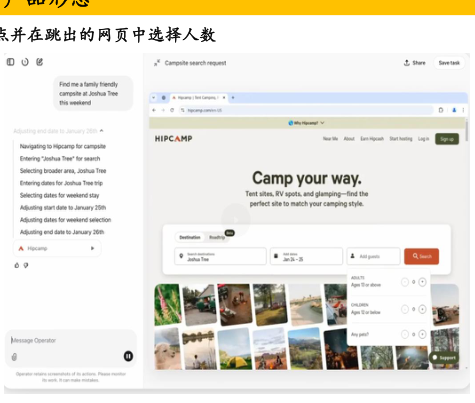This screenshot has width=475, height=403.
Task: Increase the Adults guest count
Action: pyautogui.click(x=422, y=282)
